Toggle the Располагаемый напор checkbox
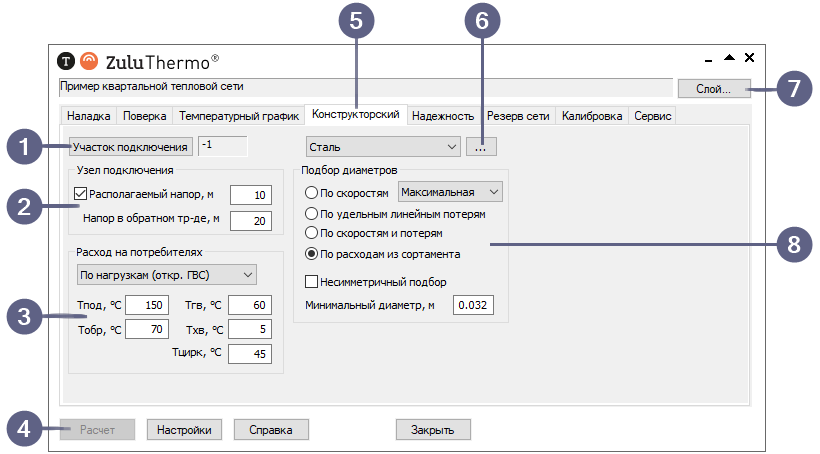Image resolution: width=820 pixels, height=454 pixels. click(81, 194)
